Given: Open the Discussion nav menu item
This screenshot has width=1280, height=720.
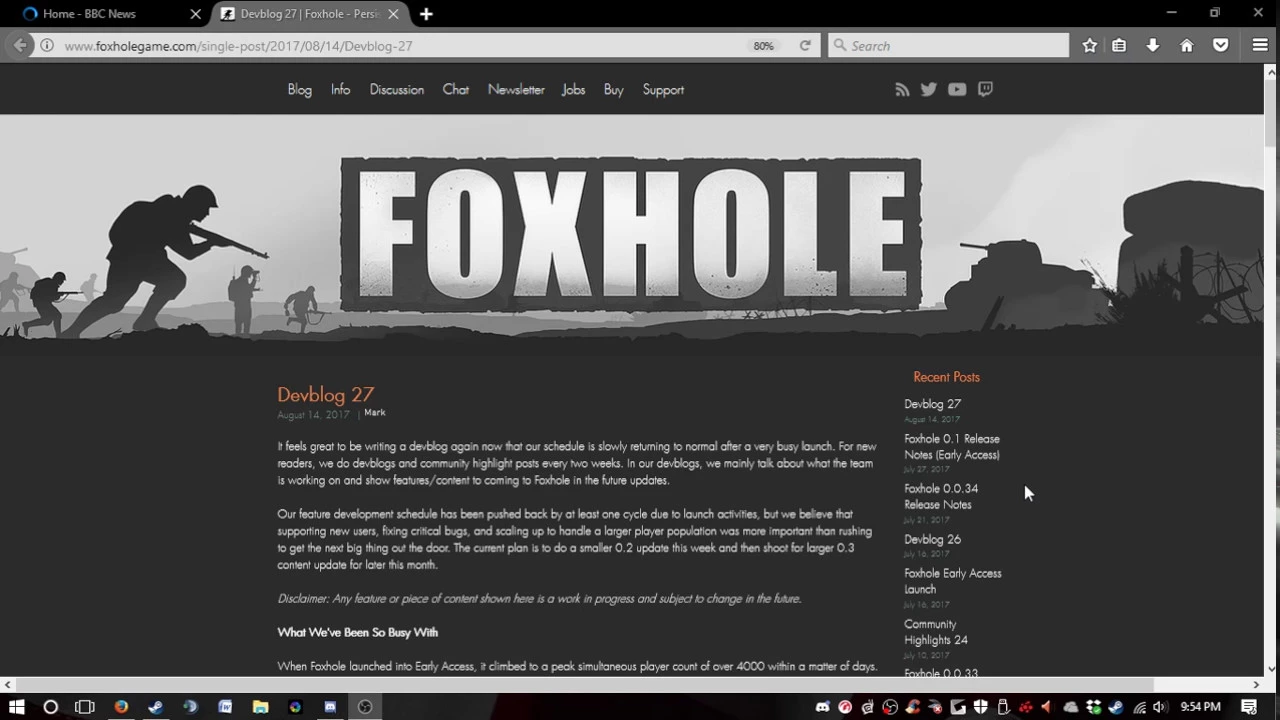Looking at the screenshot, I should (397, 90).
